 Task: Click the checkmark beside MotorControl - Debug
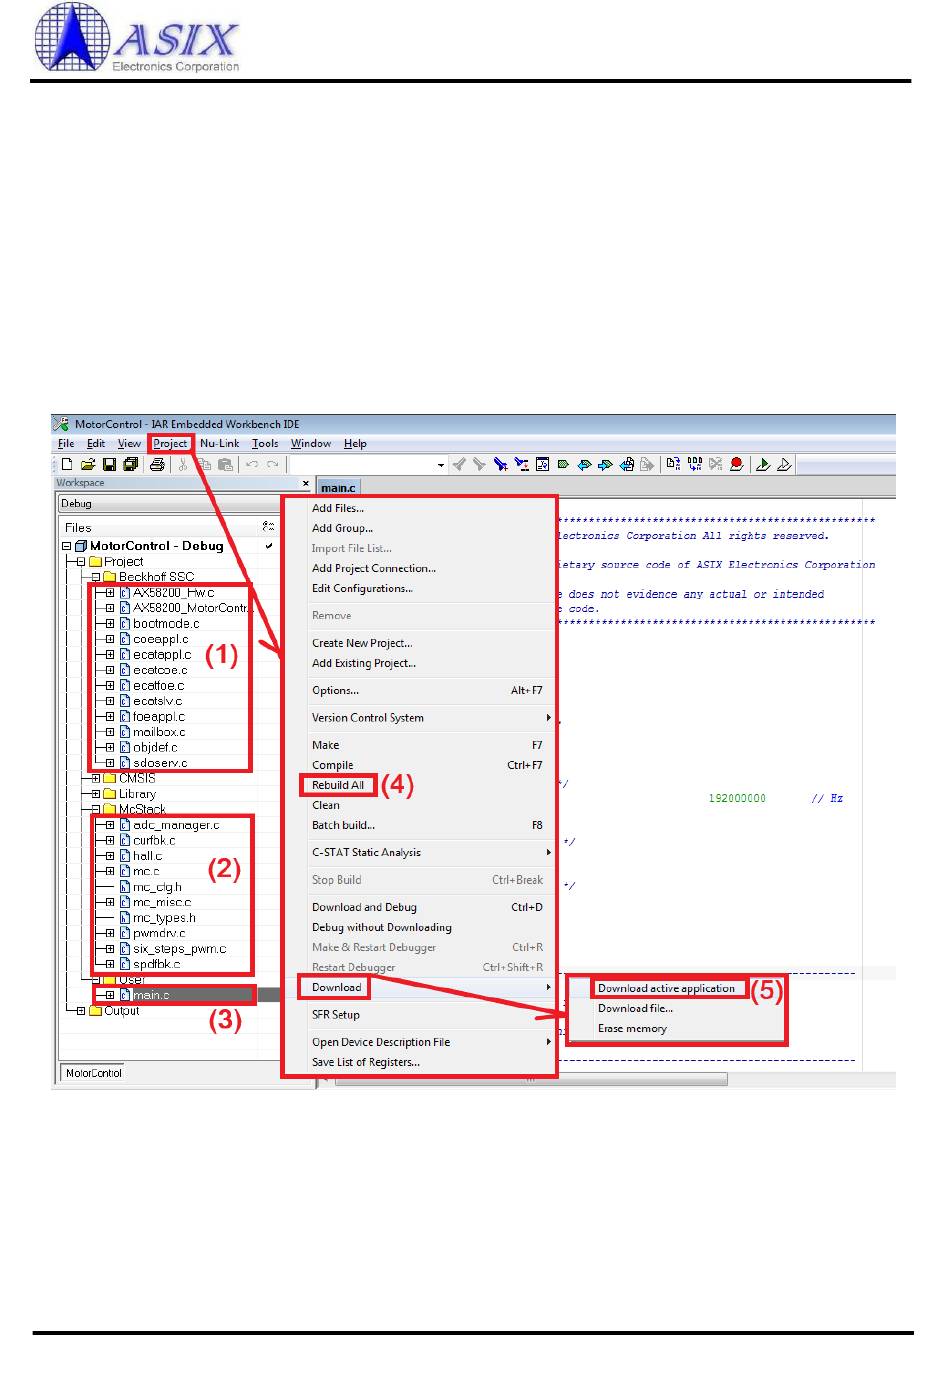(x=269, y=546)
